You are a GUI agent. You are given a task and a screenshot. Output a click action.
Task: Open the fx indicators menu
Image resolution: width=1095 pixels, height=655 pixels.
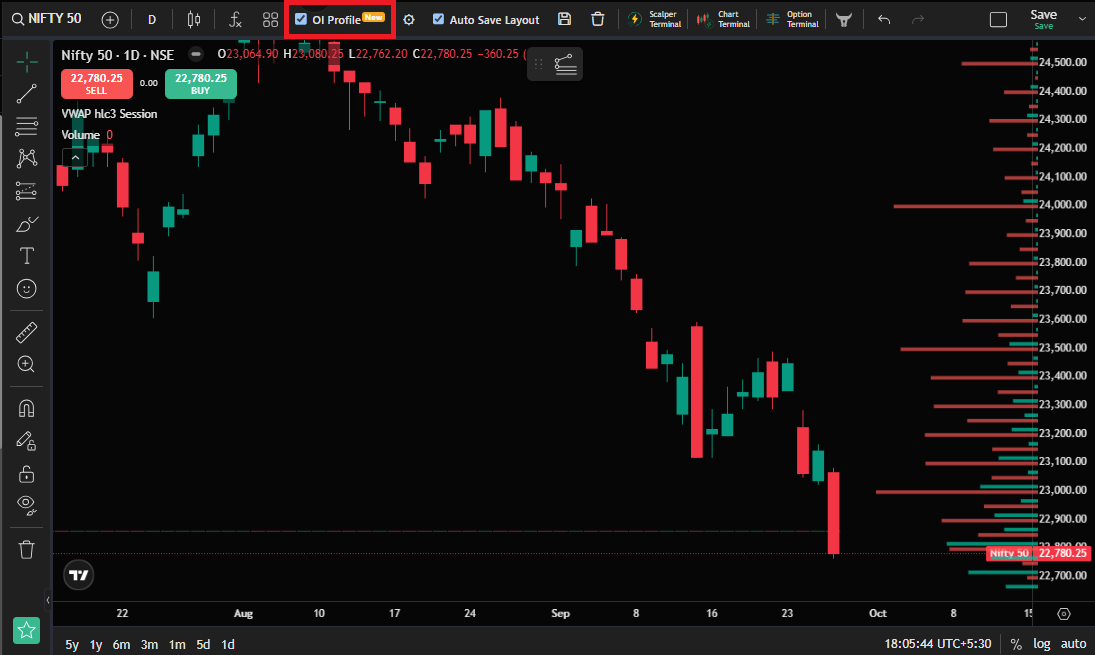pos(235,20)
